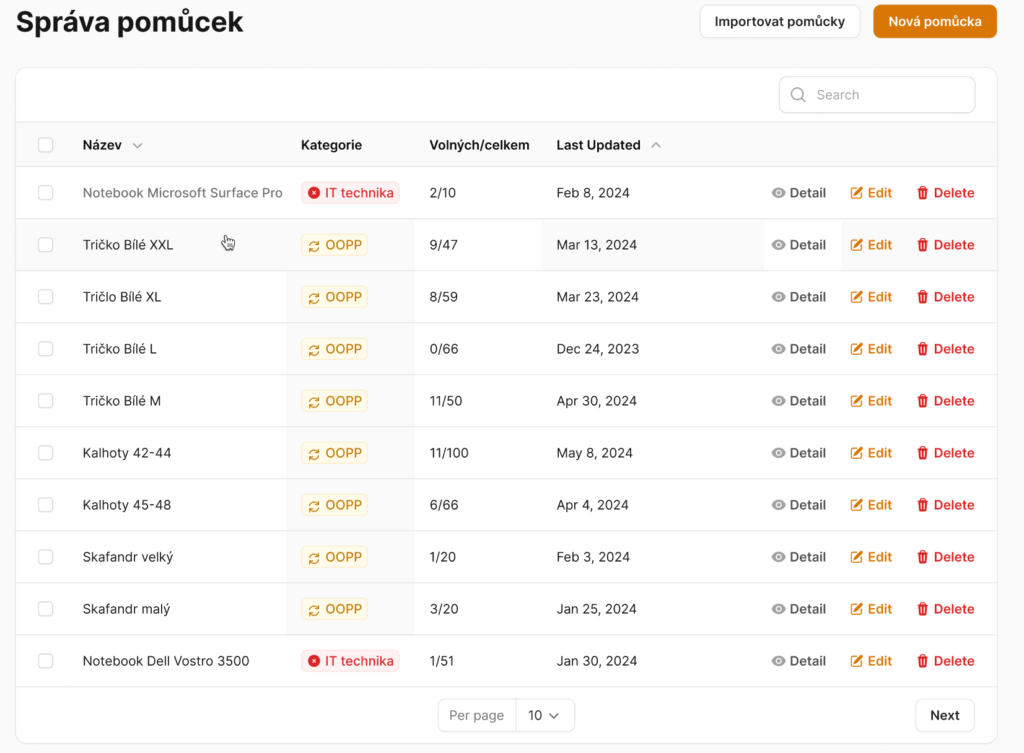Toggle the select-all checkbox in the table header

click(46, 145)
